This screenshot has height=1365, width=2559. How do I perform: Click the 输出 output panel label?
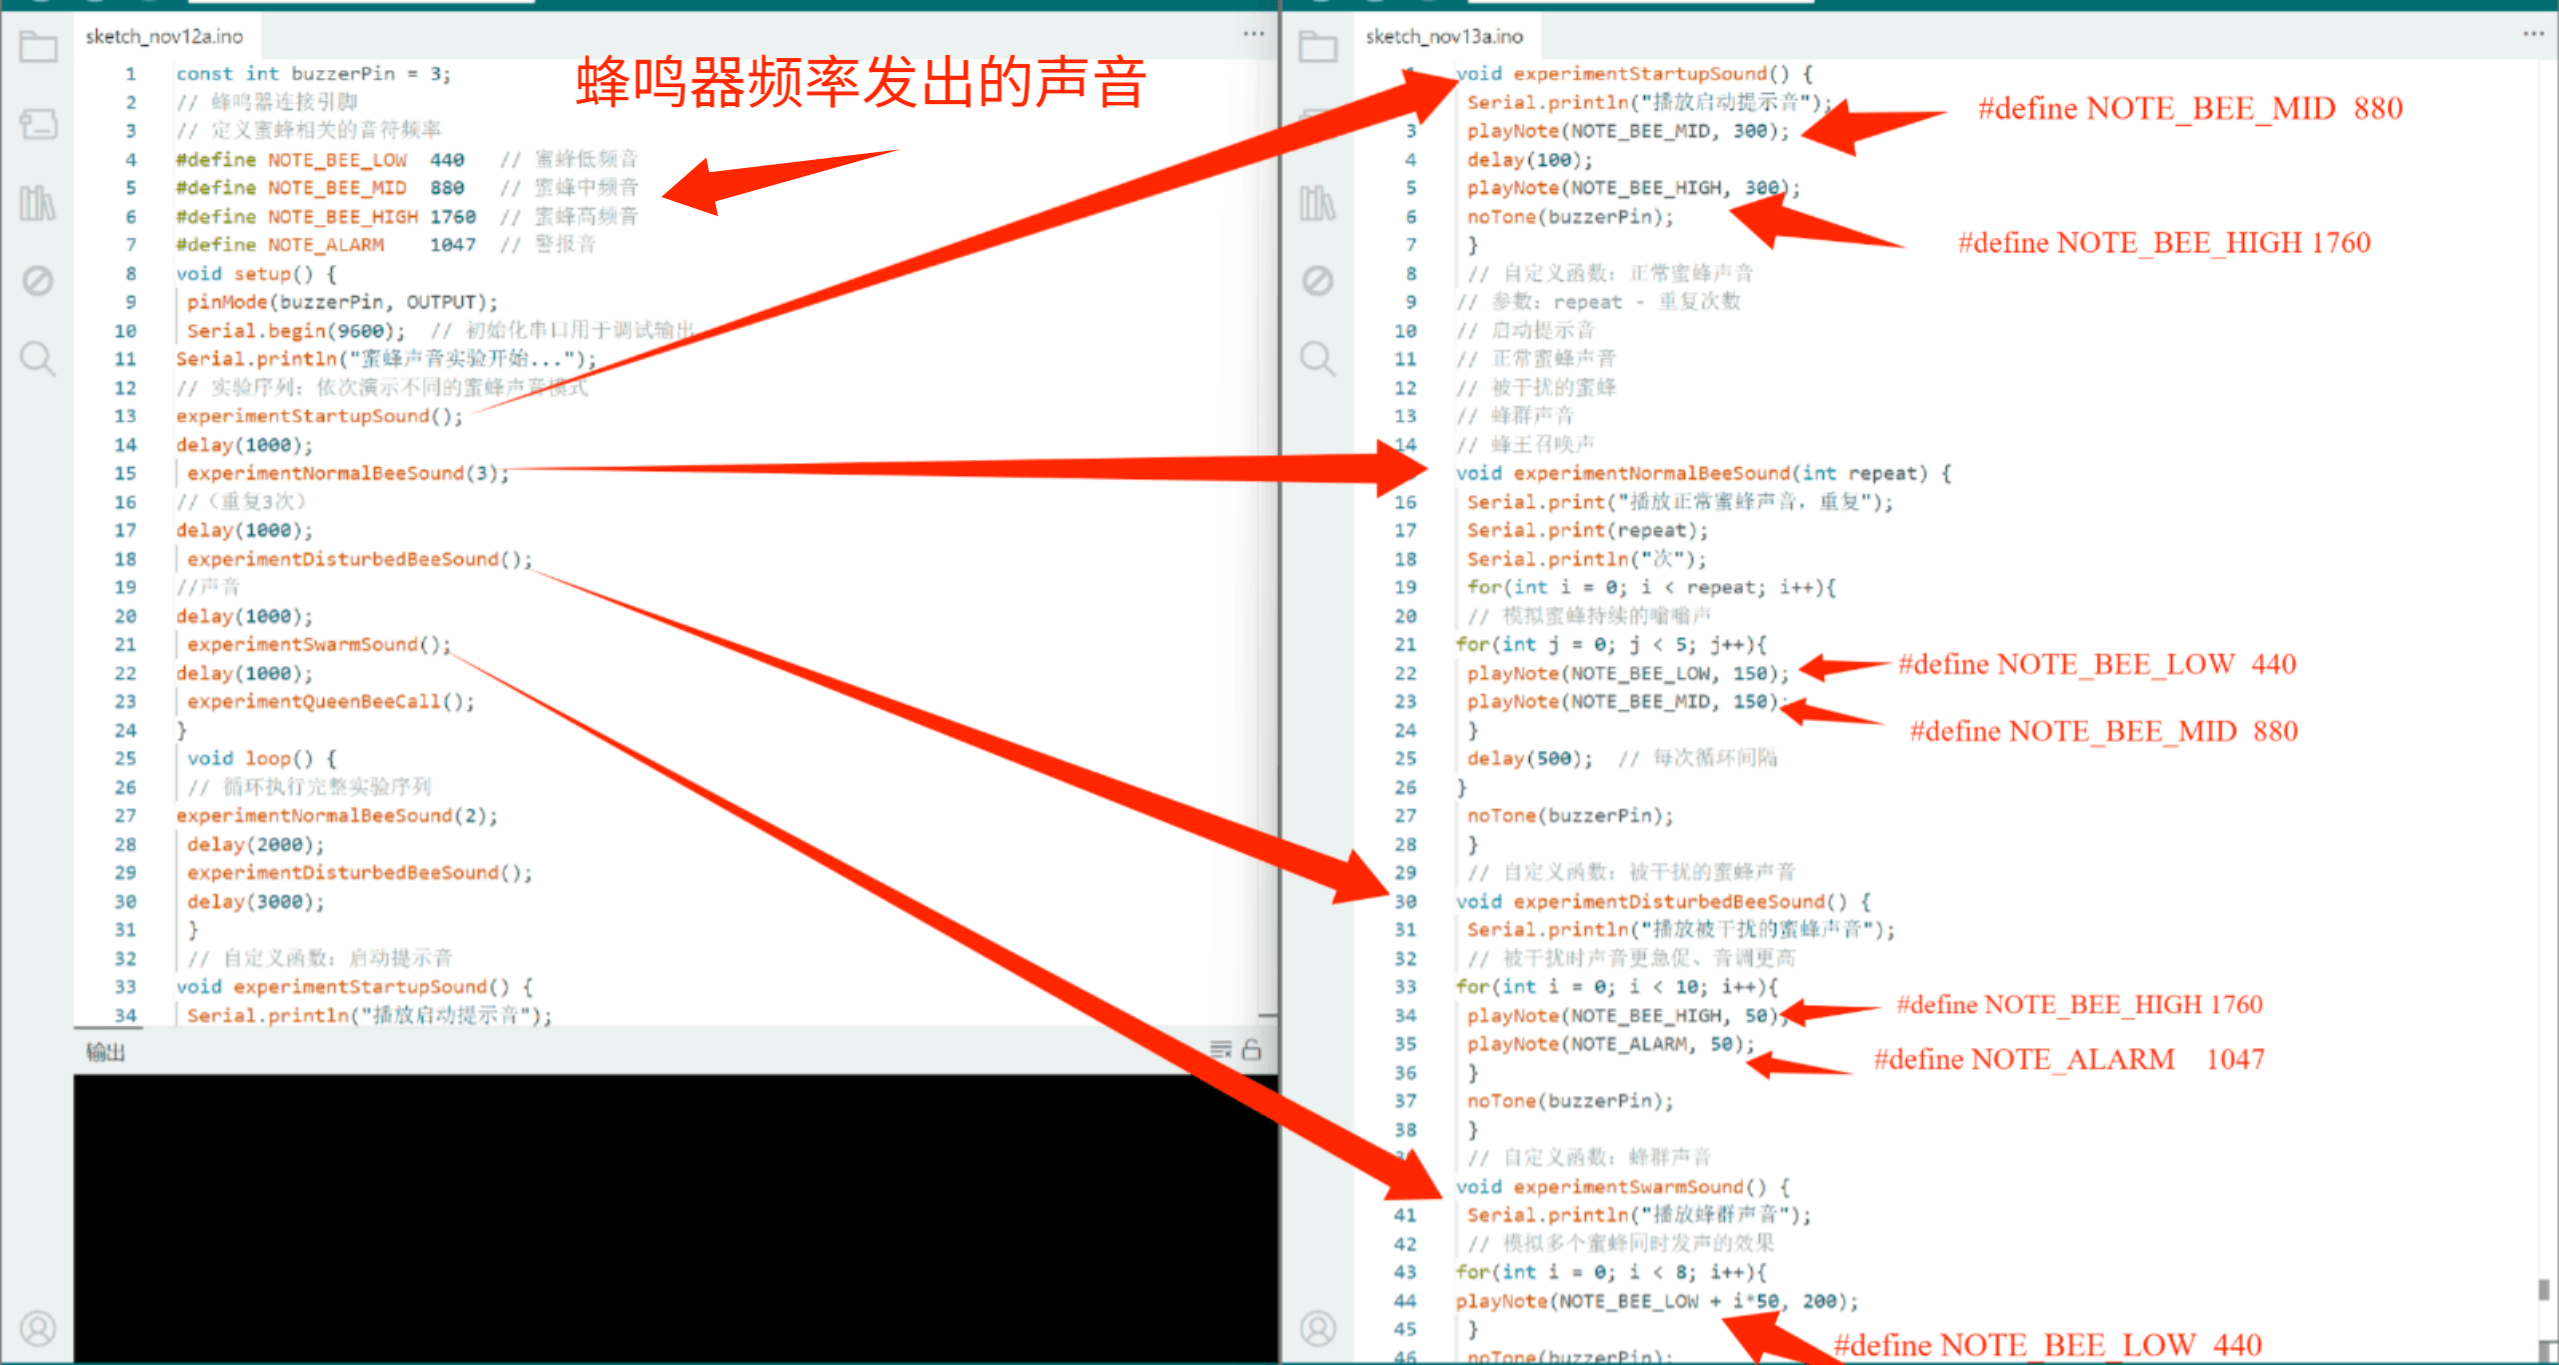pyautogui.click(x=105, y=1052)
